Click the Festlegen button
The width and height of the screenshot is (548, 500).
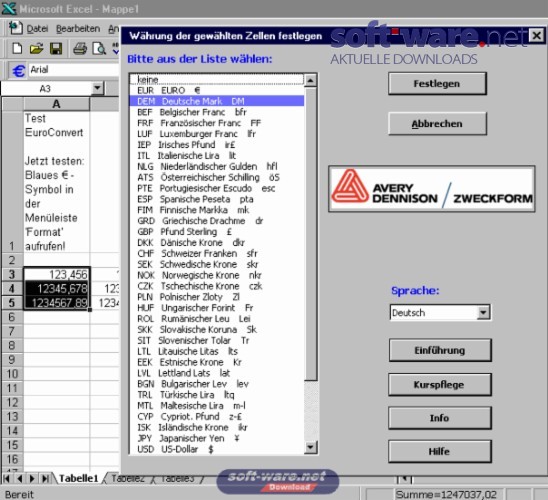point(437,84)
